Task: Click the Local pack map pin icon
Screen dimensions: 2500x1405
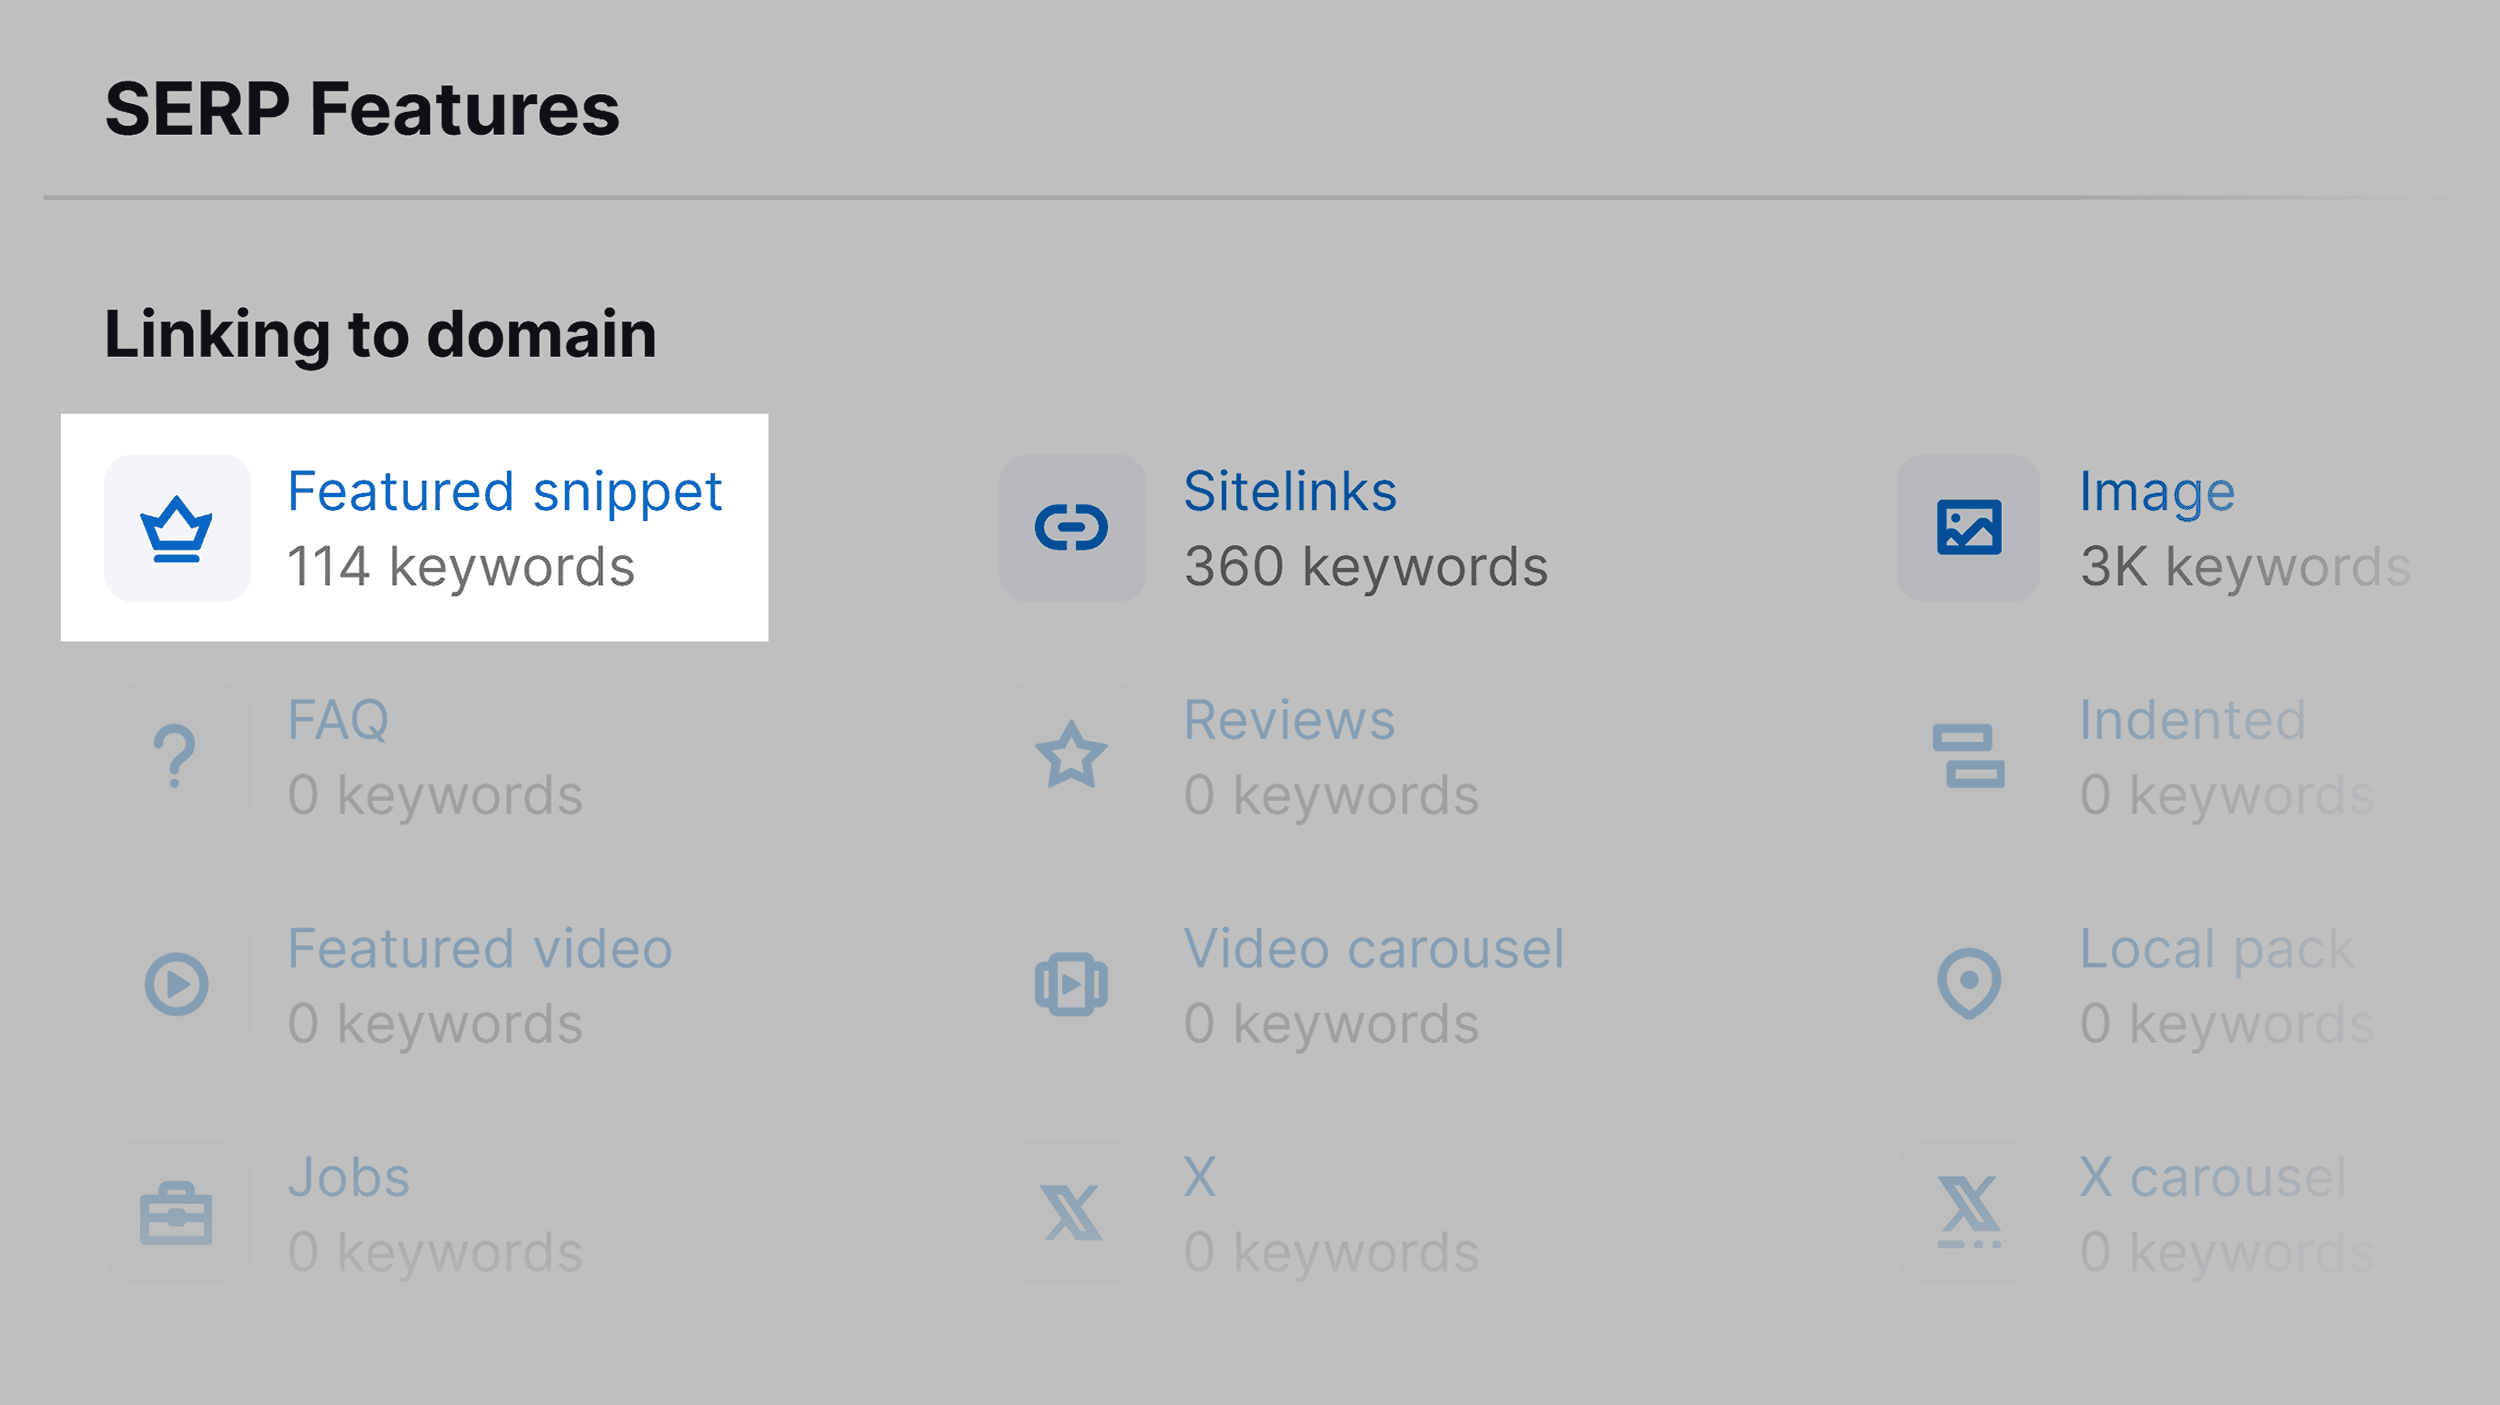Action: point(1968,984)
